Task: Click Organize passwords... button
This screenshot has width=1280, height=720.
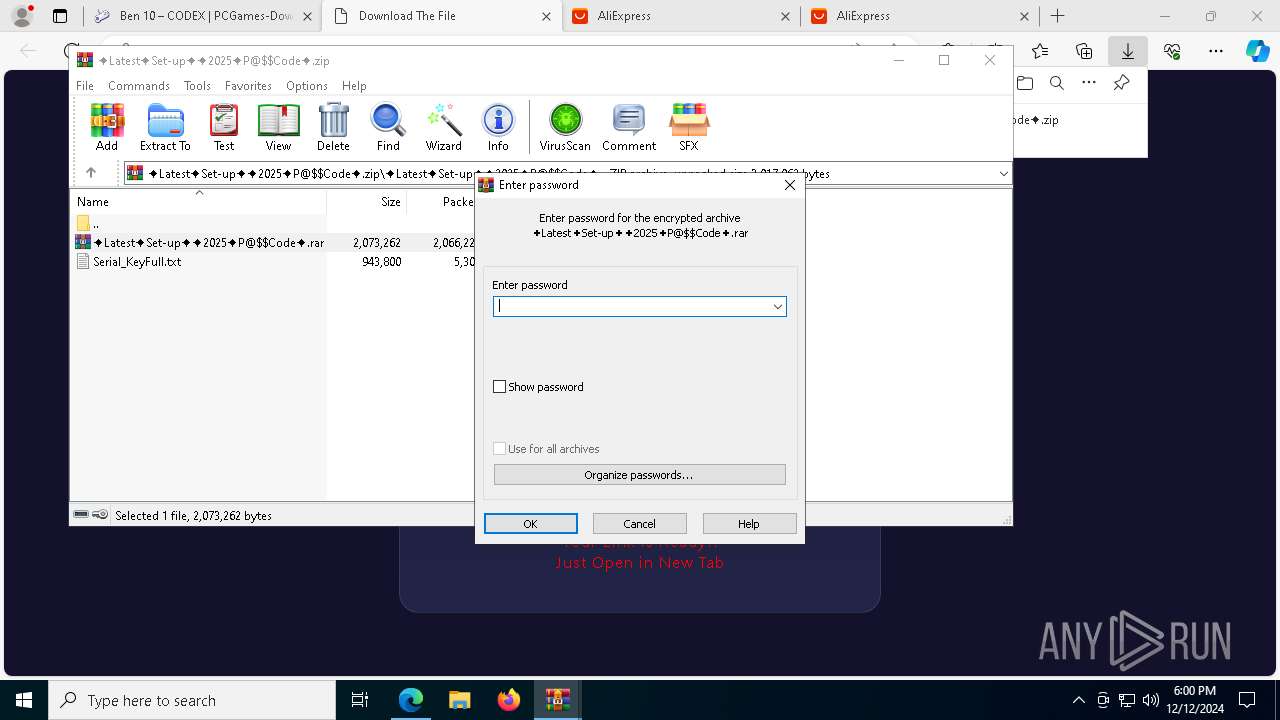Action: point(639,474)
